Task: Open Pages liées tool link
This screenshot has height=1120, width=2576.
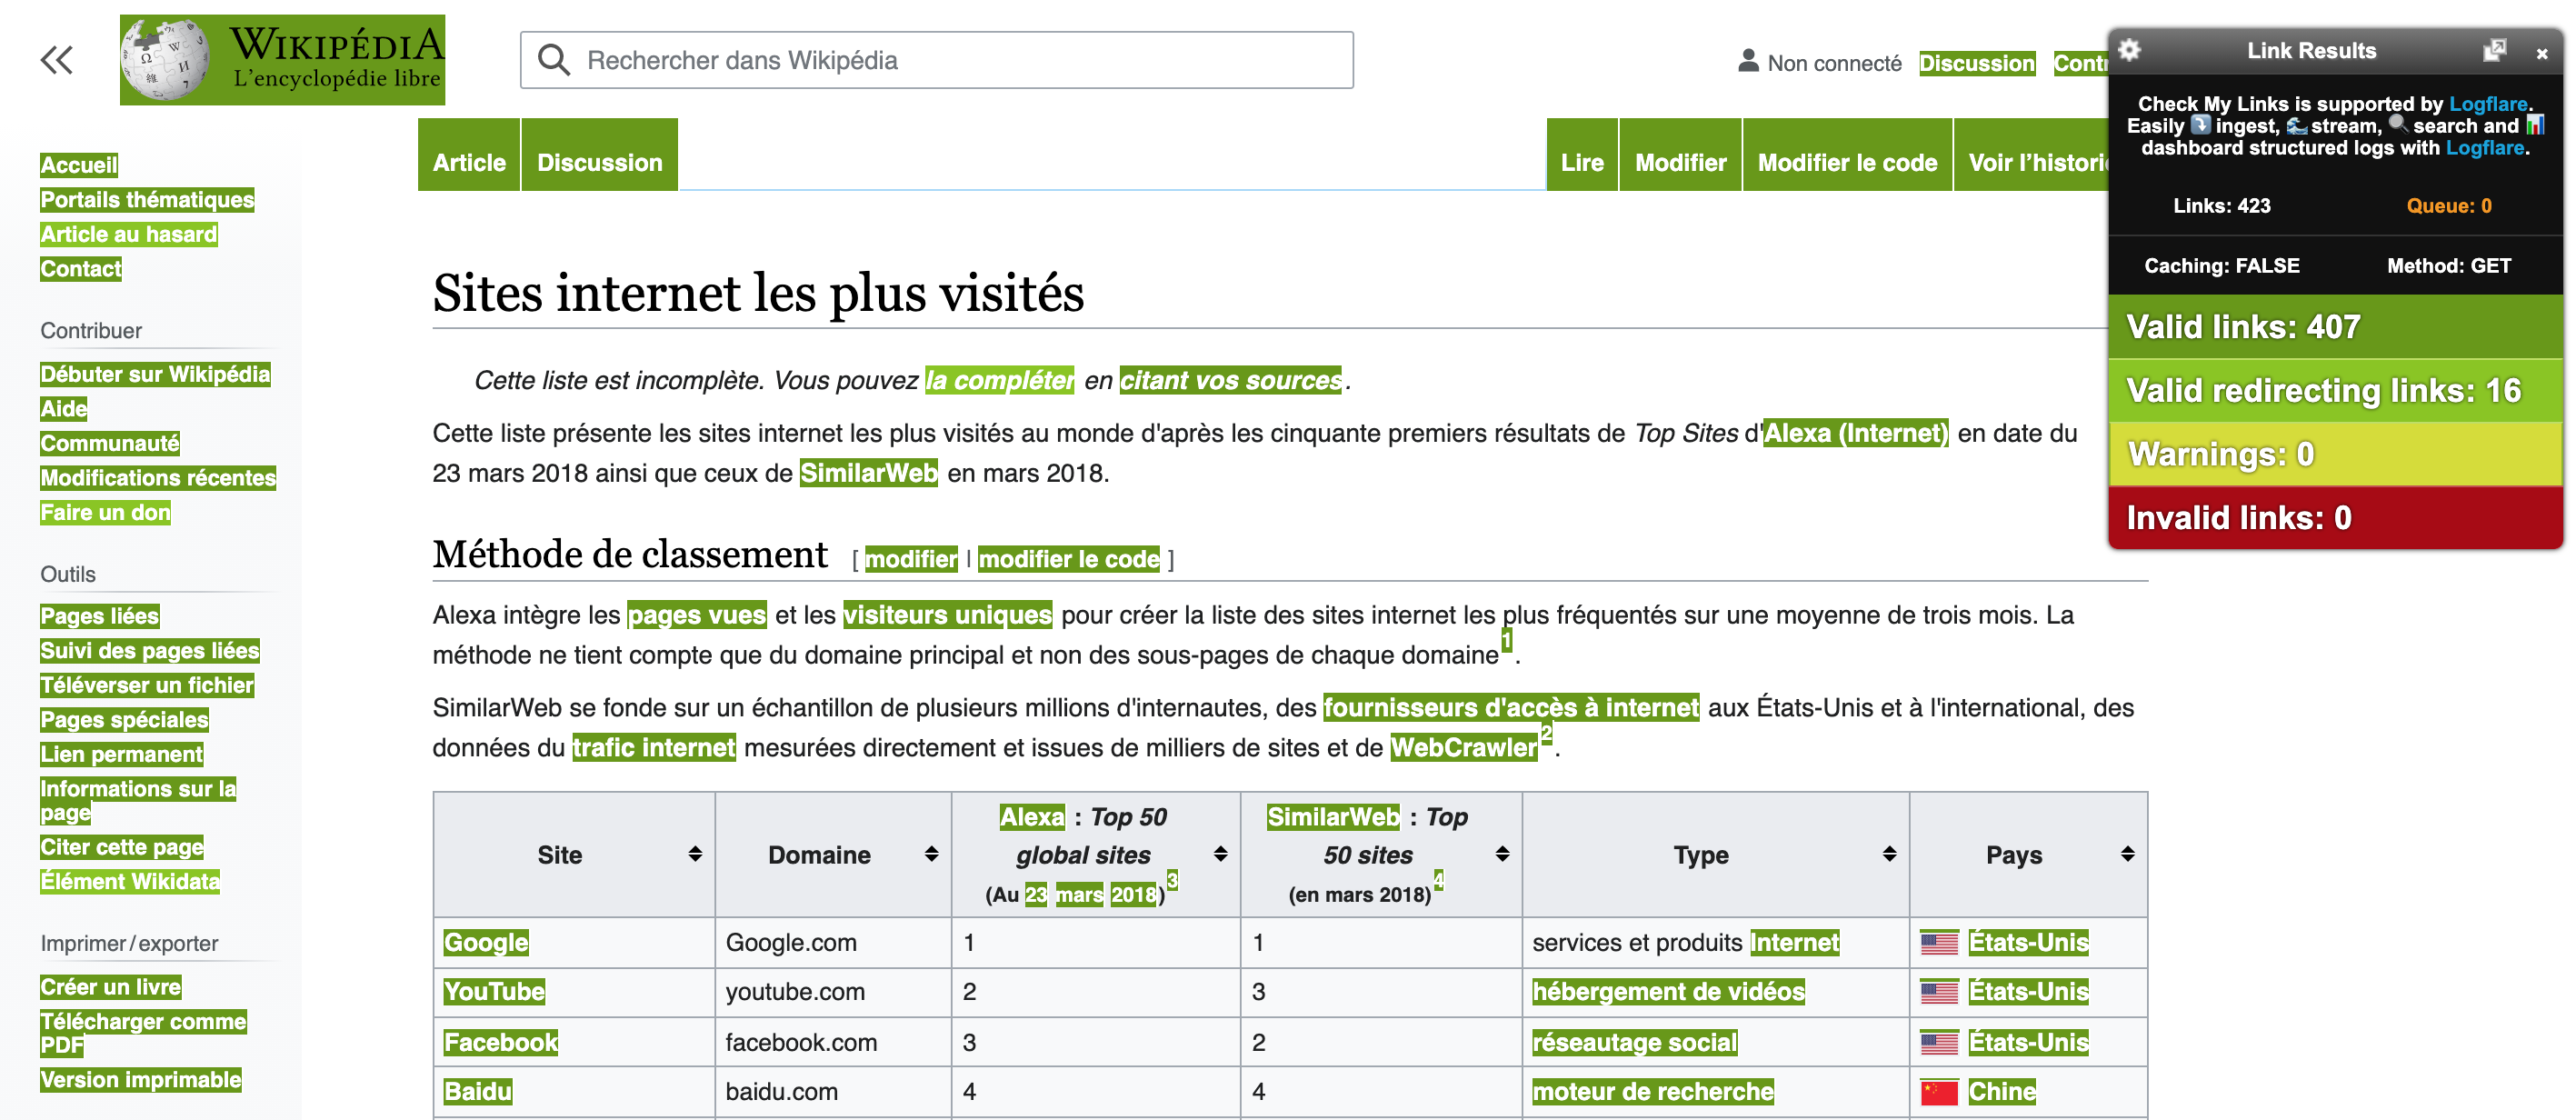Action: click(99, 616)
